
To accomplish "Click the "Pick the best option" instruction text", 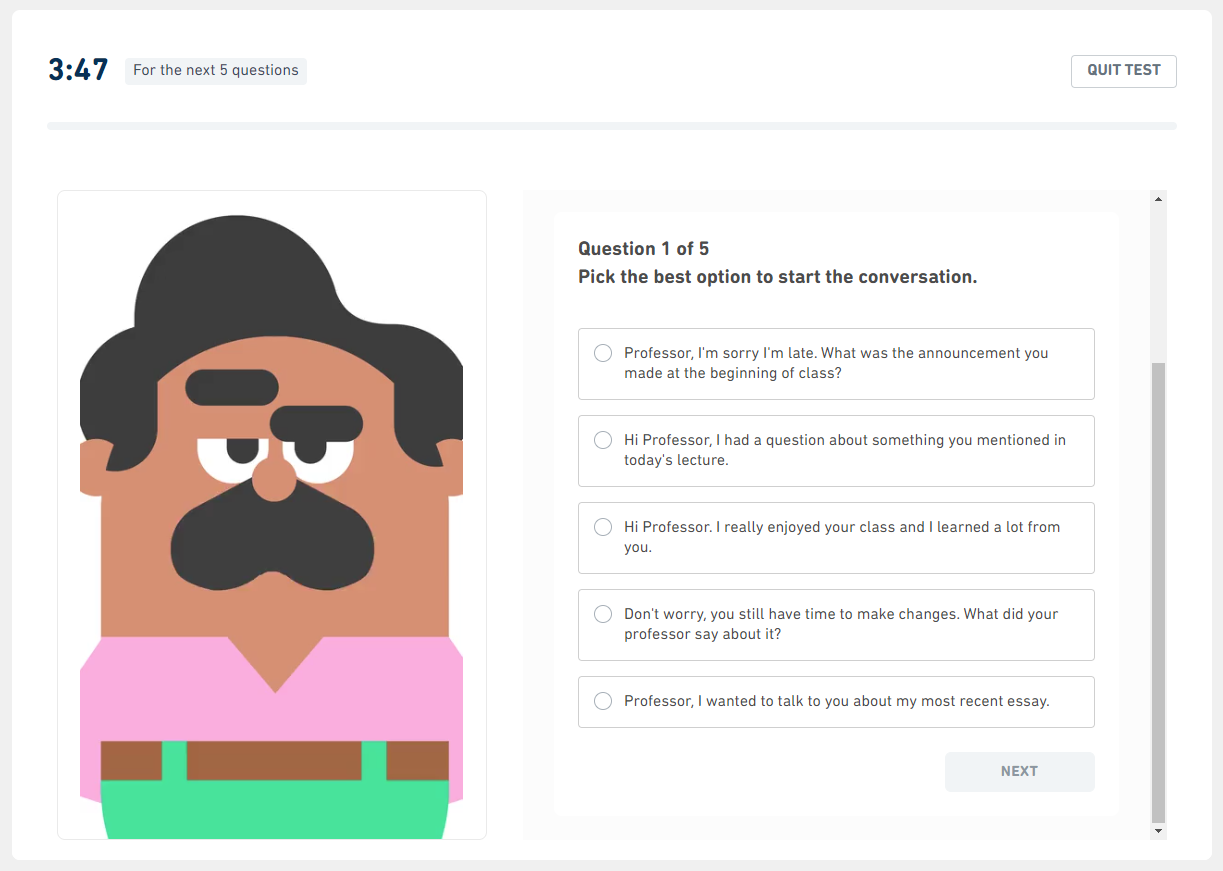I will pyautogui.click(x=777, y=277).
